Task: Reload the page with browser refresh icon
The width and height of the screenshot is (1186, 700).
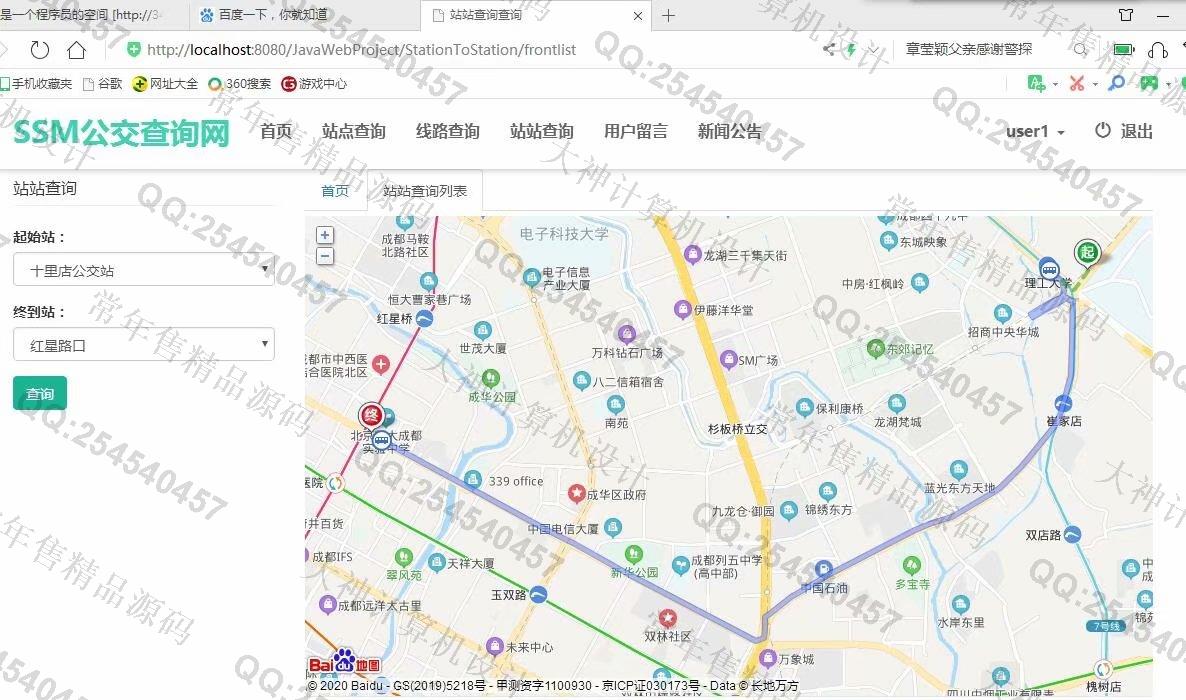Action: pyautogui.click(x=39, y=50)
